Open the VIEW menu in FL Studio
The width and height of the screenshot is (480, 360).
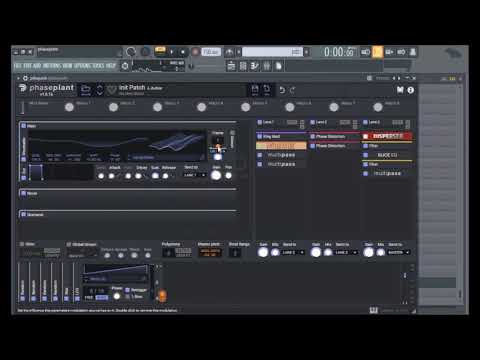click(67, 66)
